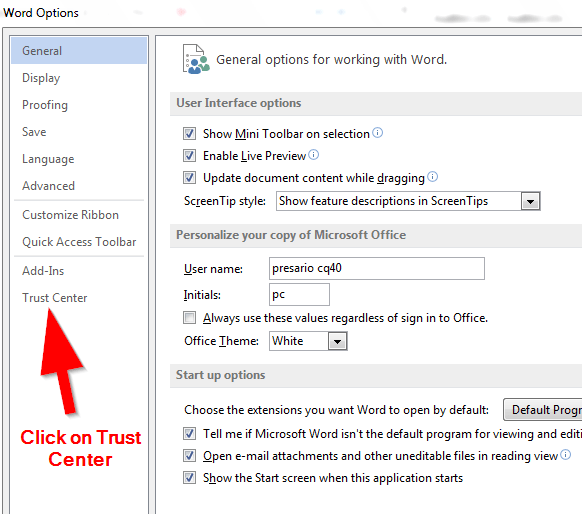582x514 pixels.
Task: Open the info tooltip icon next to Mini Toolbar
Action: [x=377, y=132]
